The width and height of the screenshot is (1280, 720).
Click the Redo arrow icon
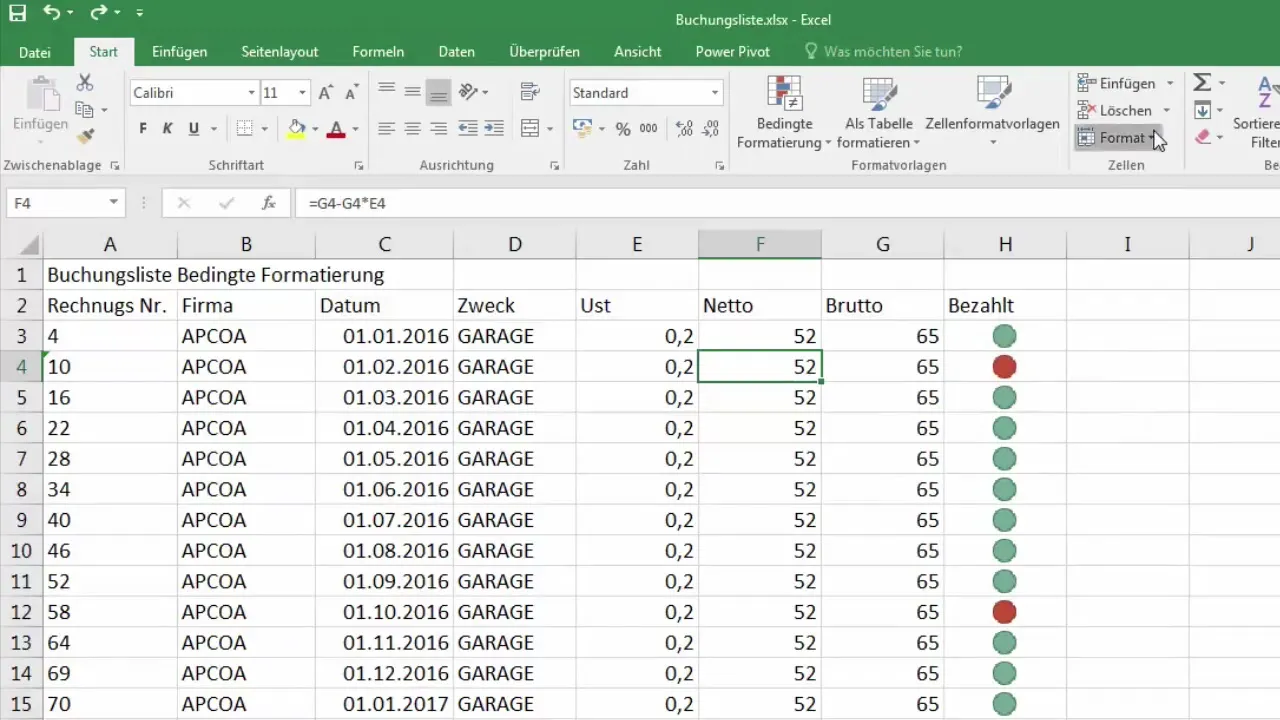98,14
